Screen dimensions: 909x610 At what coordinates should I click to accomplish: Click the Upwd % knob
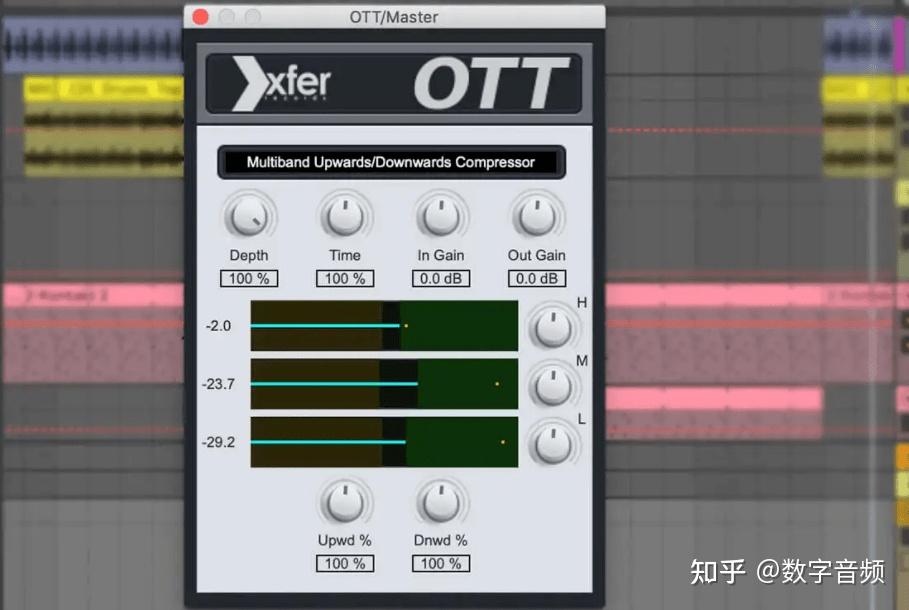click(x=345, y=502)
